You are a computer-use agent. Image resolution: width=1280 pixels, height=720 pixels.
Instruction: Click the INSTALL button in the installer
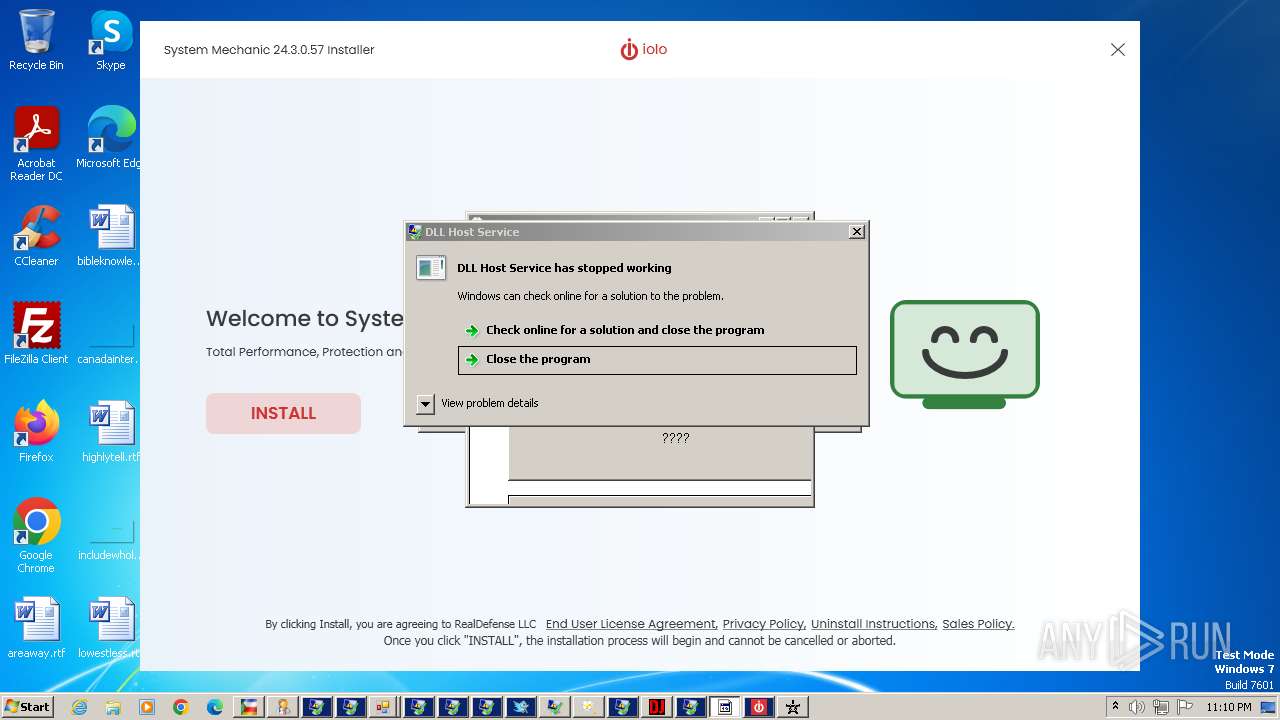(283, 413)
